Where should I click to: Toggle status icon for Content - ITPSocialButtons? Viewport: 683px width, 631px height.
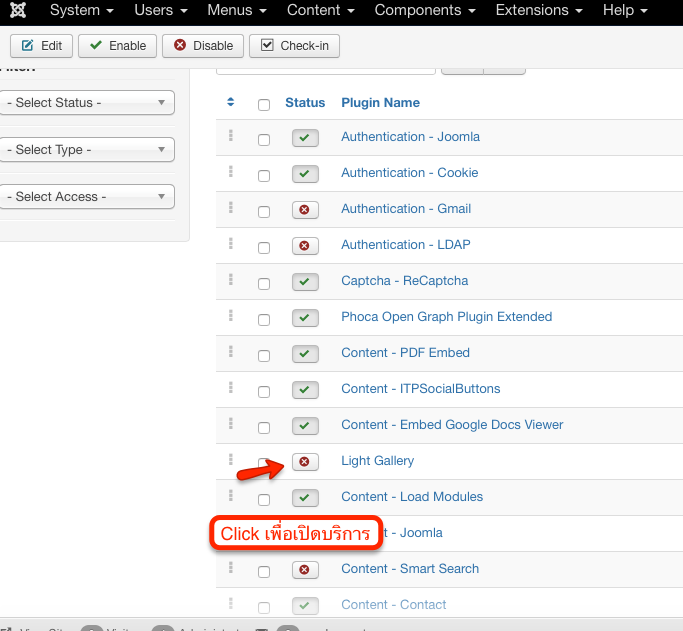[305, 390]
